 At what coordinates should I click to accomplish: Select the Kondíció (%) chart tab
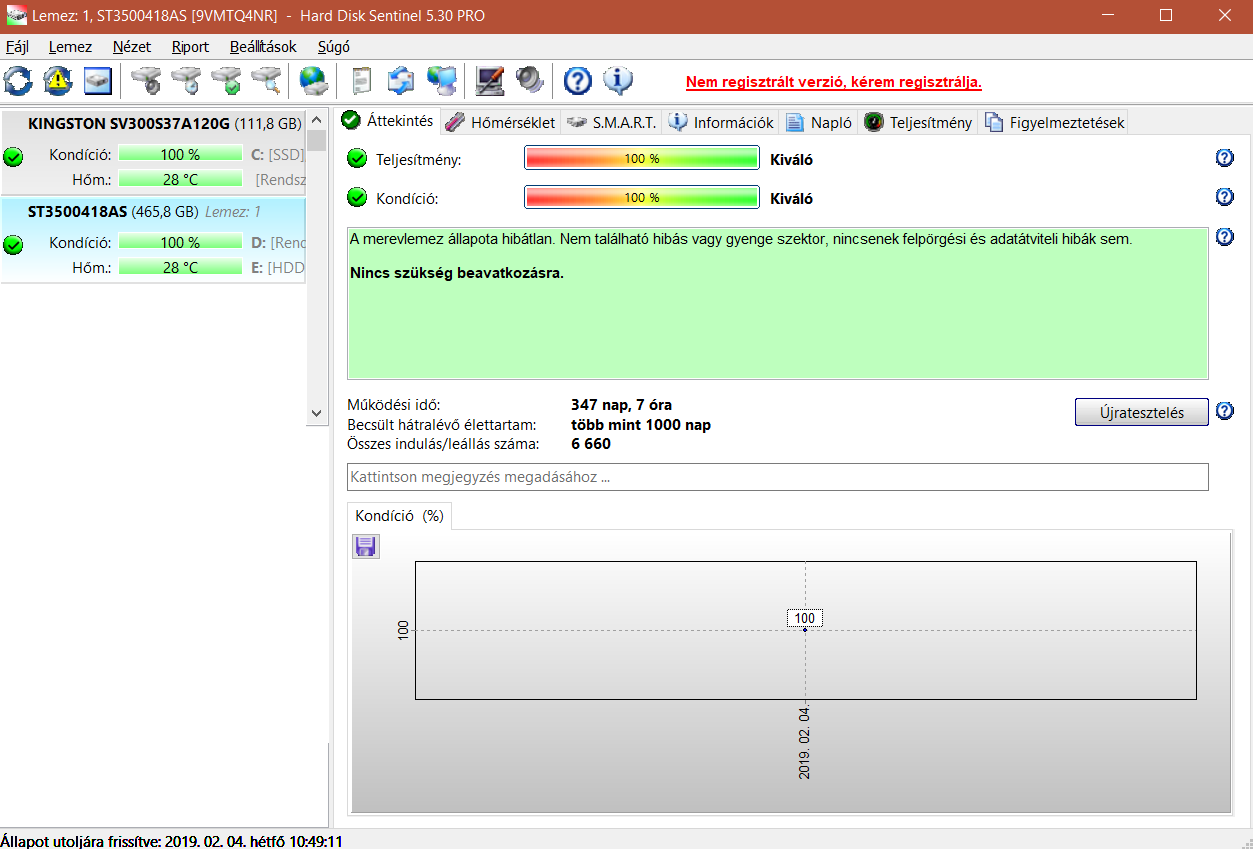(399, 516)
